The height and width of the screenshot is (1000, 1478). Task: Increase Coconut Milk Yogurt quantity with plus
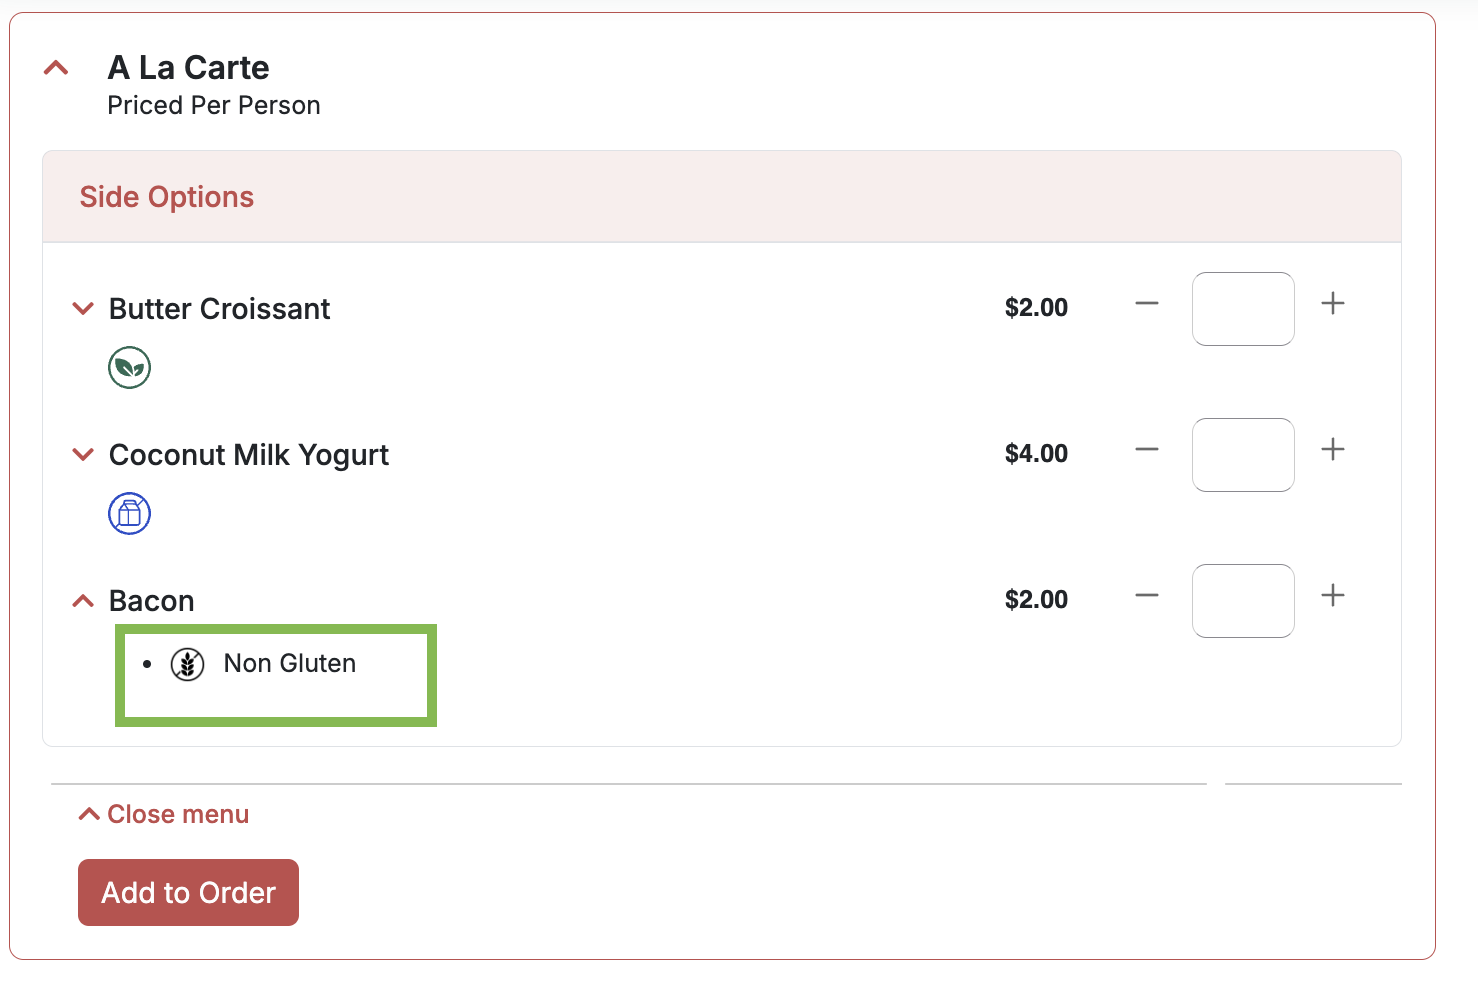[1333, 449]
